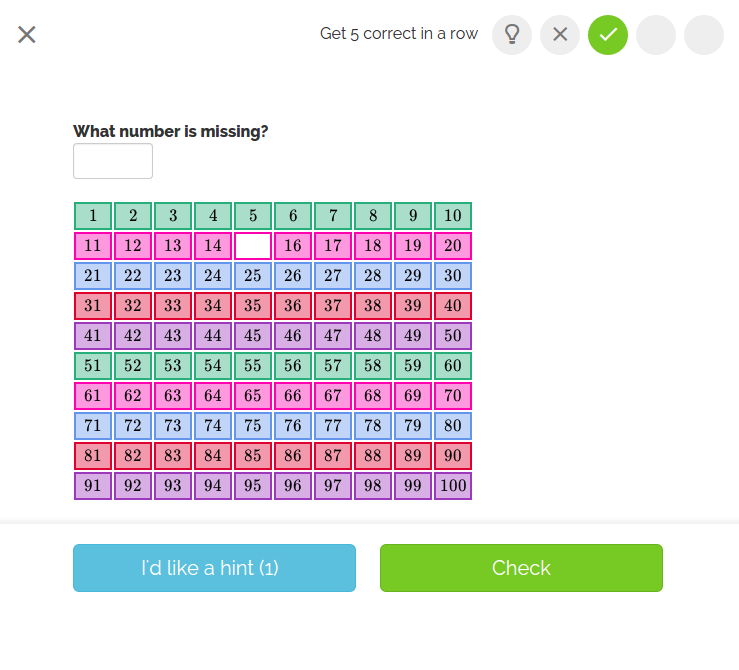Click the lightbulb hint progress icon
The image size is (739, 670).
tap(512, 34)
